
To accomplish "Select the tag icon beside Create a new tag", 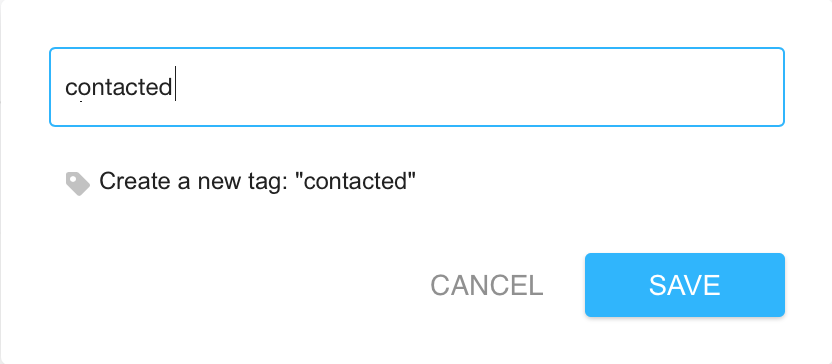I will pos(78,184).
